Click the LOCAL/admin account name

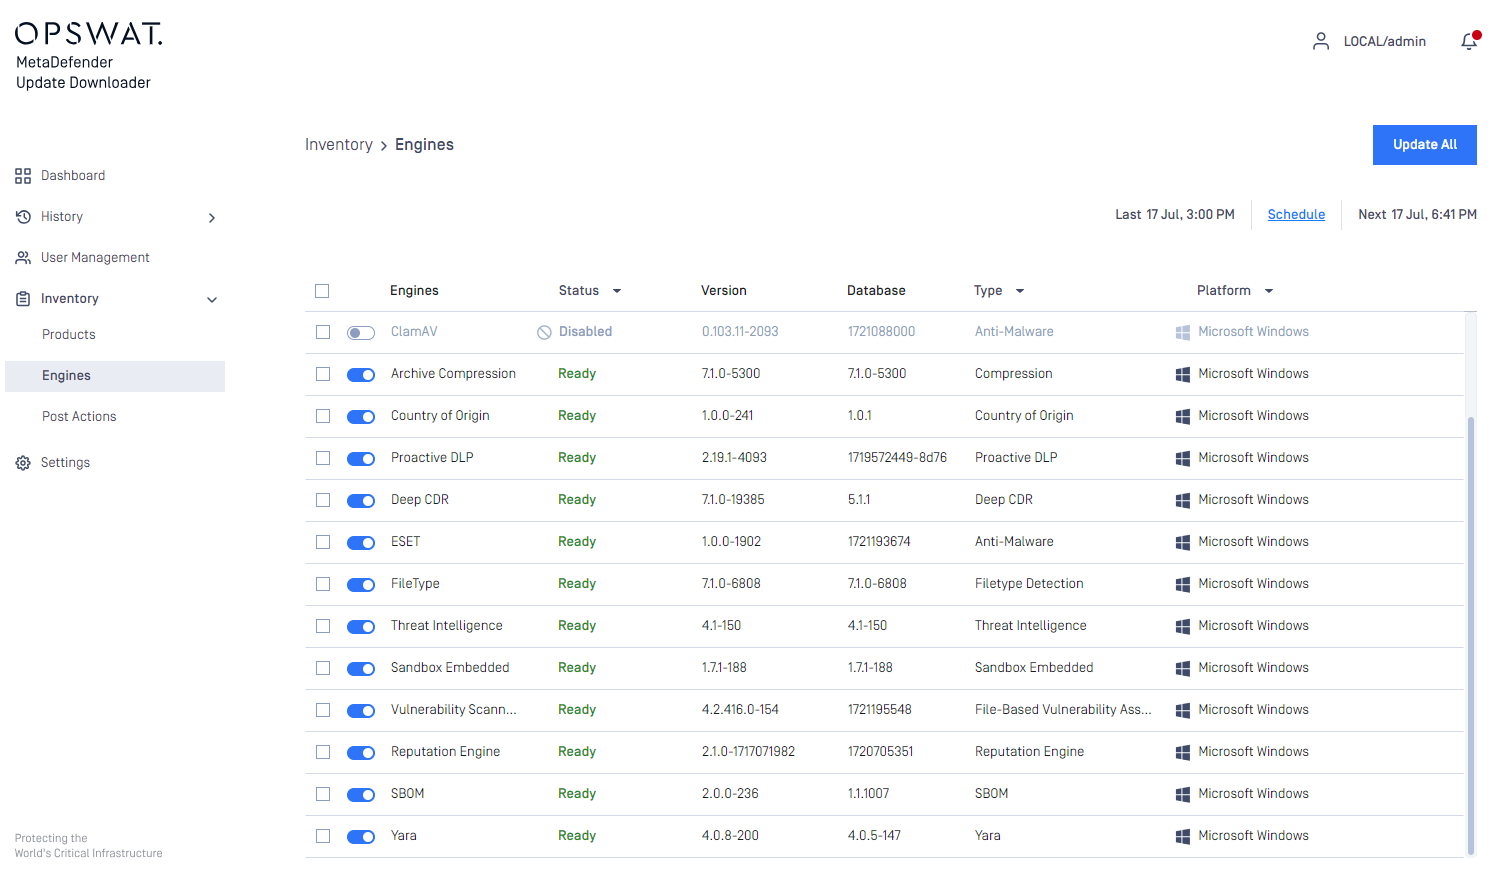(1385, 41)
